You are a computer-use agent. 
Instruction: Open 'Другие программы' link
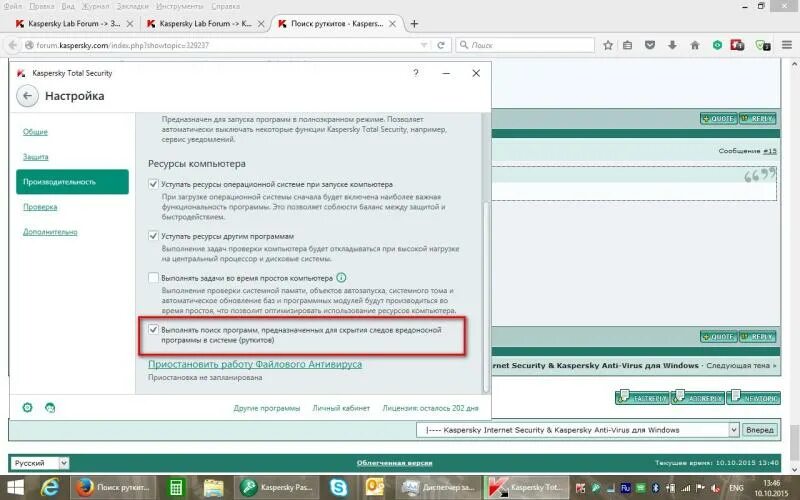pos(267,408)
